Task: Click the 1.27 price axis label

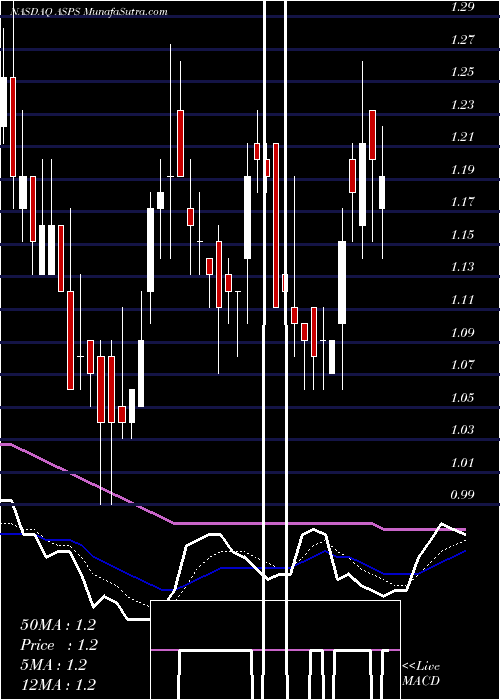Action: (x=463, y=40)
